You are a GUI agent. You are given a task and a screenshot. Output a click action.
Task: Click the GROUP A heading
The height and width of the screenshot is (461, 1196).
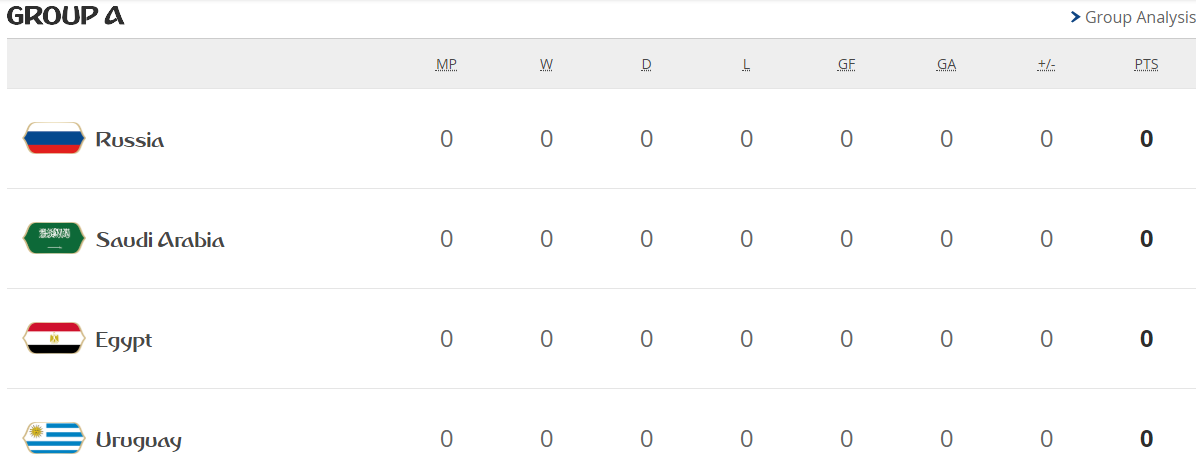pos(66,15)
